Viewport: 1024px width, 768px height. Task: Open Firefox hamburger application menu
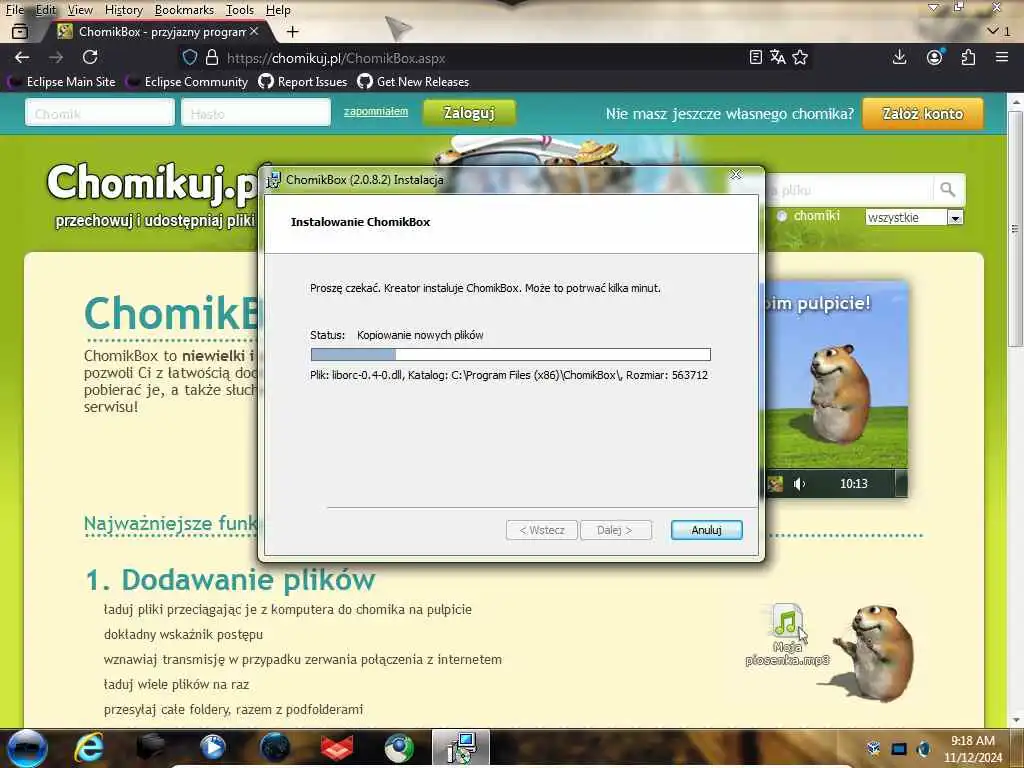1002,57
